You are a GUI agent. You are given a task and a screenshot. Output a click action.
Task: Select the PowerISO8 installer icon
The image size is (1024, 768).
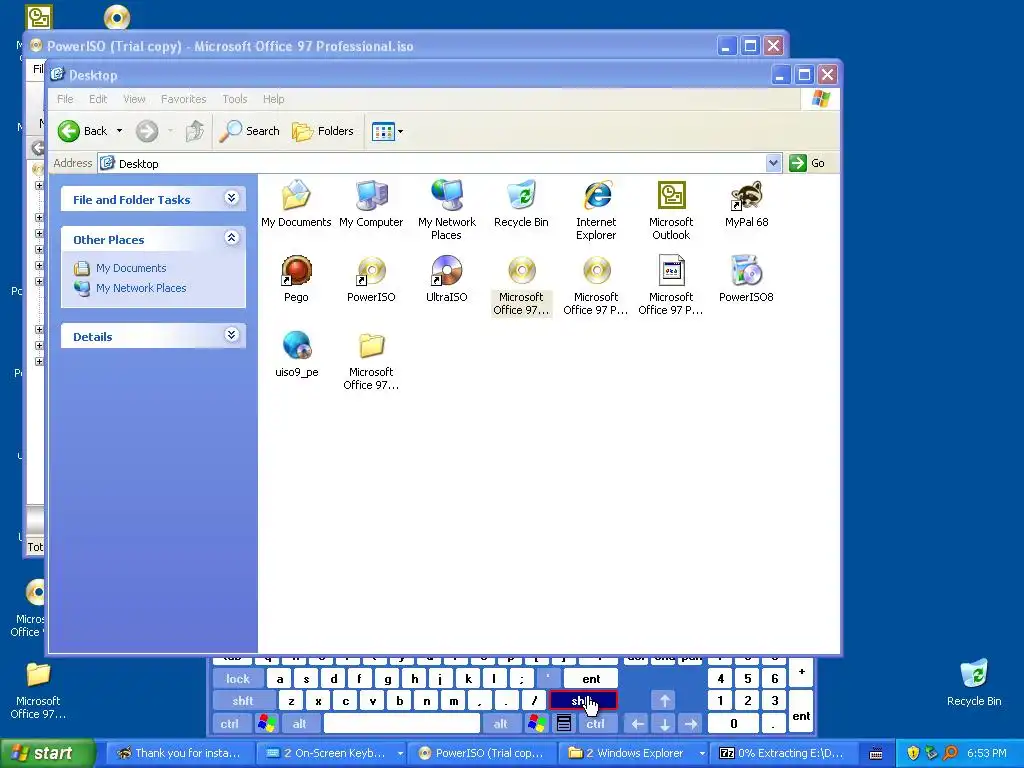pos(746,278)
